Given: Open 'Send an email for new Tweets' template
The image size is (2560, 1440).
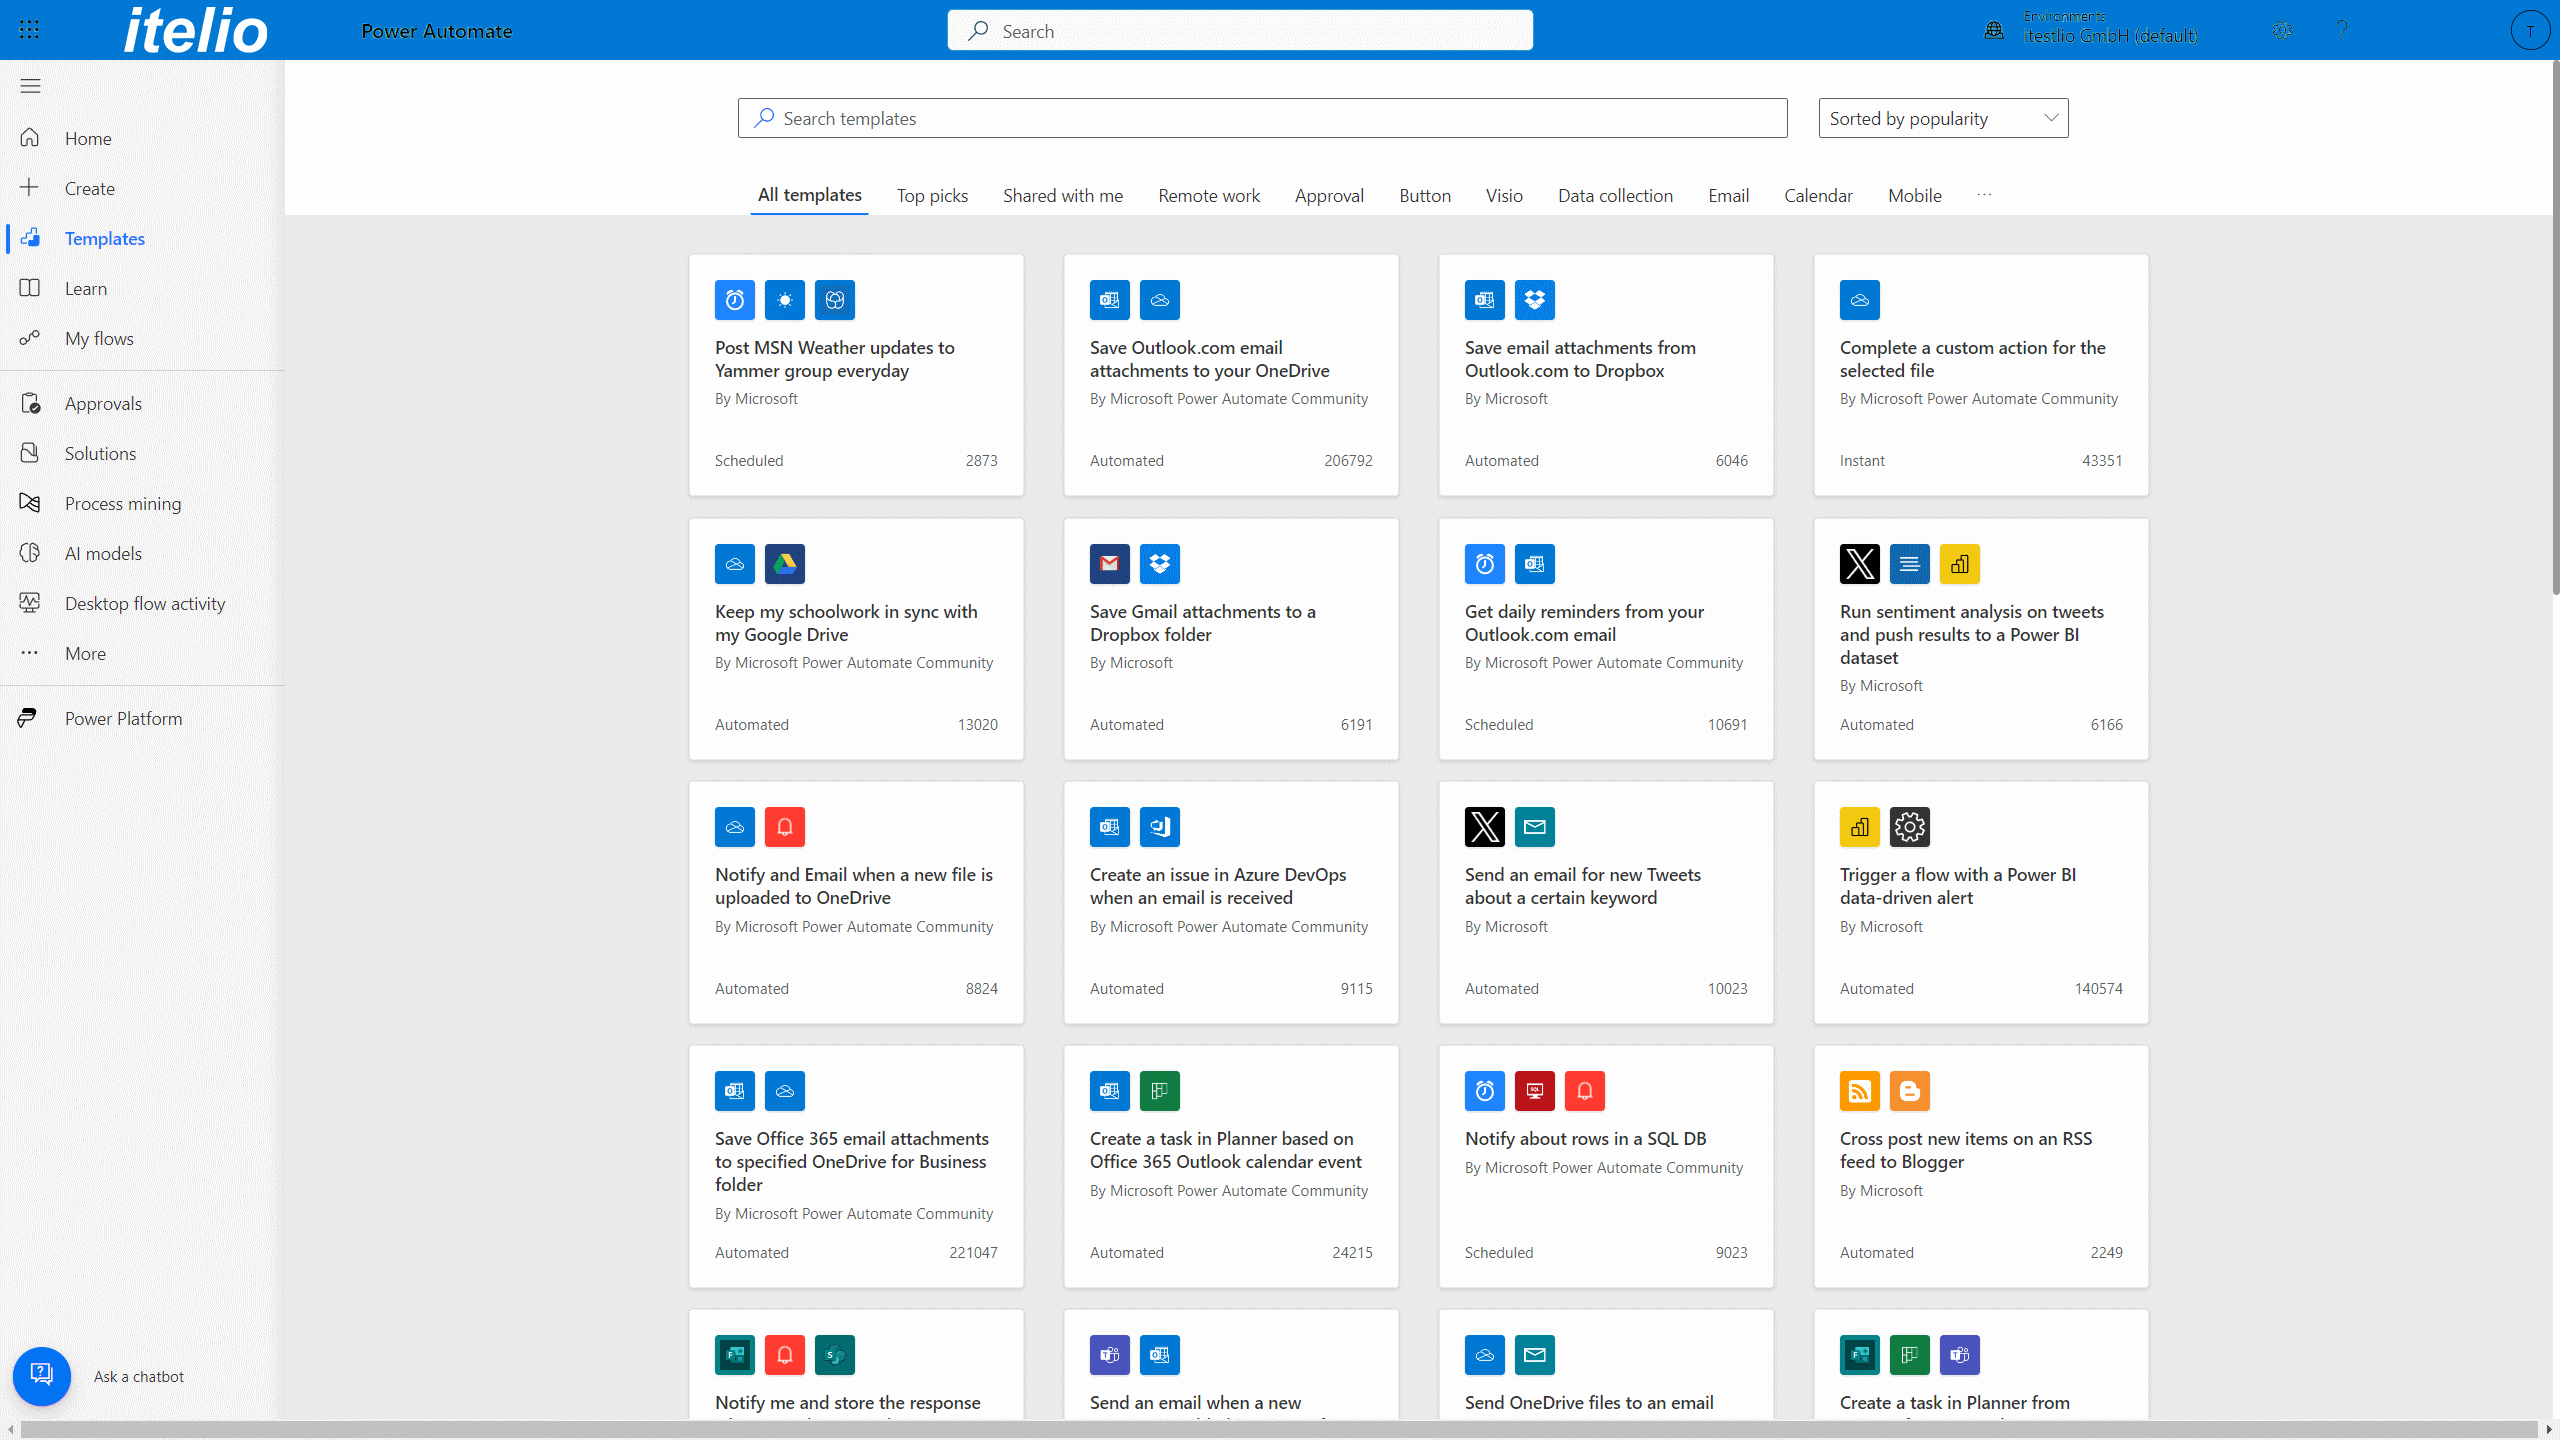Looking at the screenshot, I should 1606,902.
